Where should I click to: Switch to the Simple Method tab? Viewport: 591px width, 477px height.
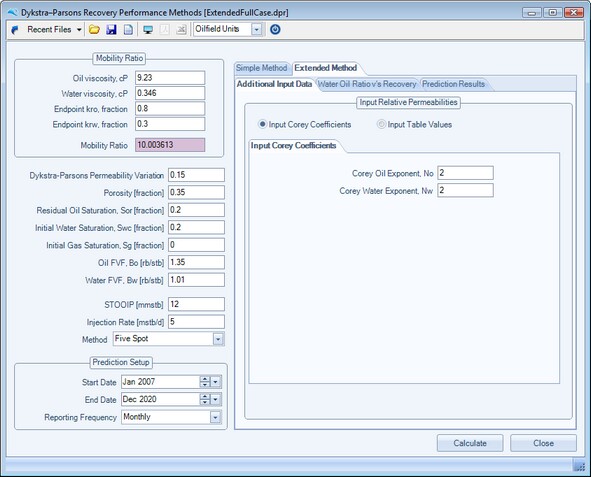(262, 68)
